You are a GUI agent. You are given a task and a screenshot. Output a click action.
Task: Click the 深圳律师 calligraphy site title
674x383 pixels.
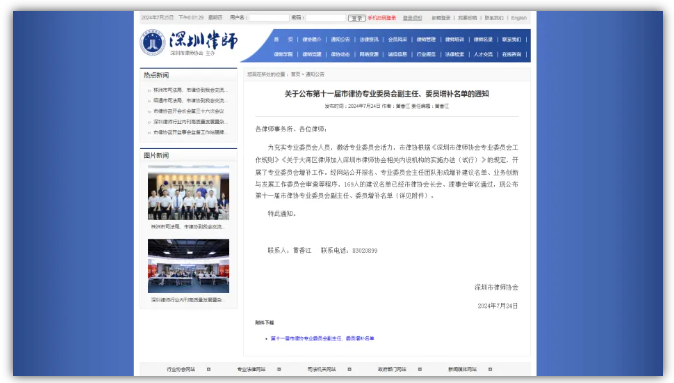pyautogui.click(x=203, y=40)
